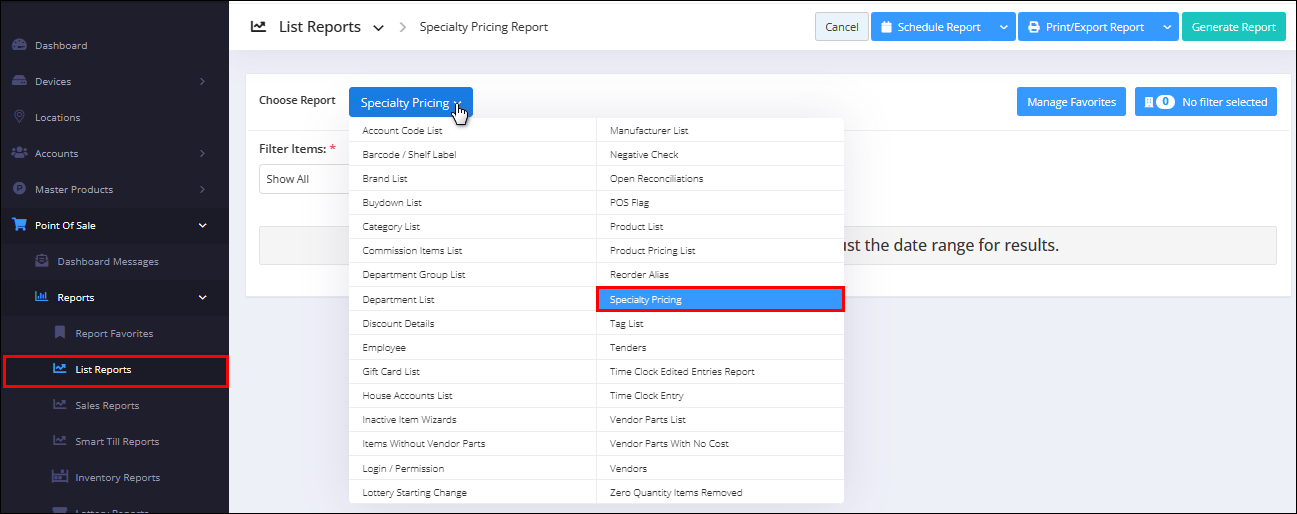Screen dimensions: 1297x514
Task: Click the Dashboard gauge icon in sidebar
Action: point(19,45)
